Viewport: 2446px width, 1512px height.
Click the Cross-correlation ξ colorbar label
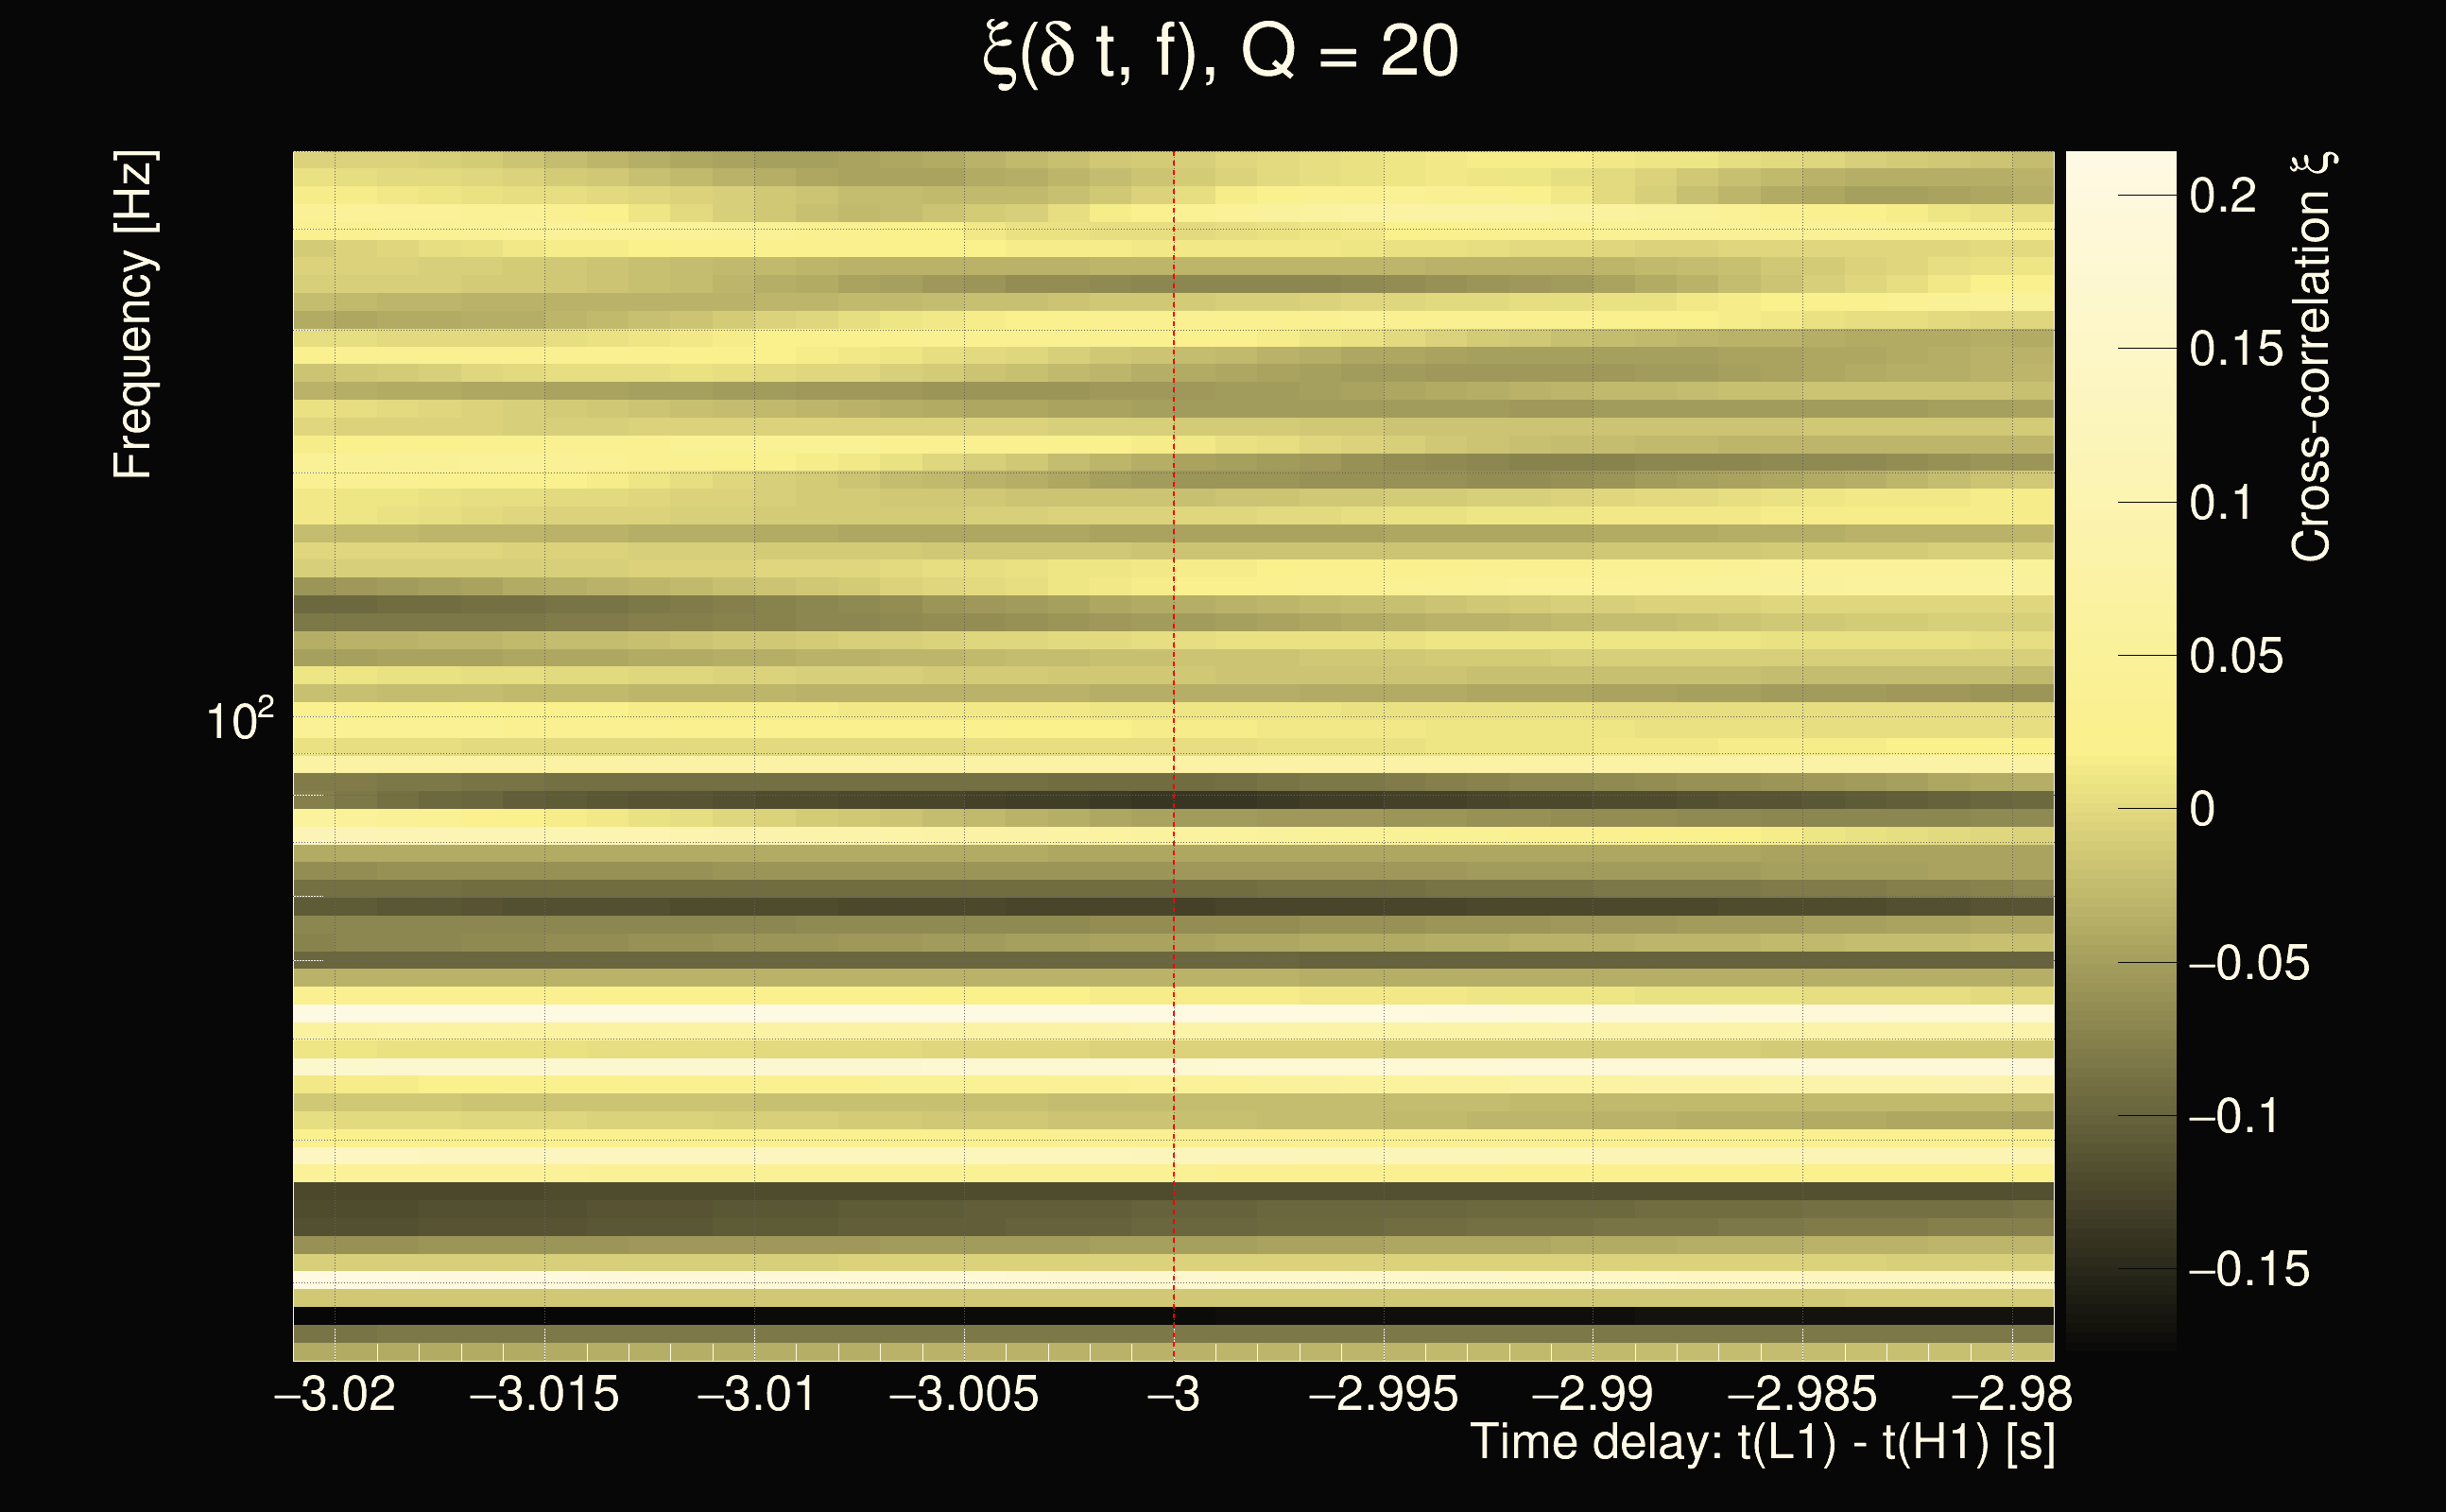point(2312,358)
